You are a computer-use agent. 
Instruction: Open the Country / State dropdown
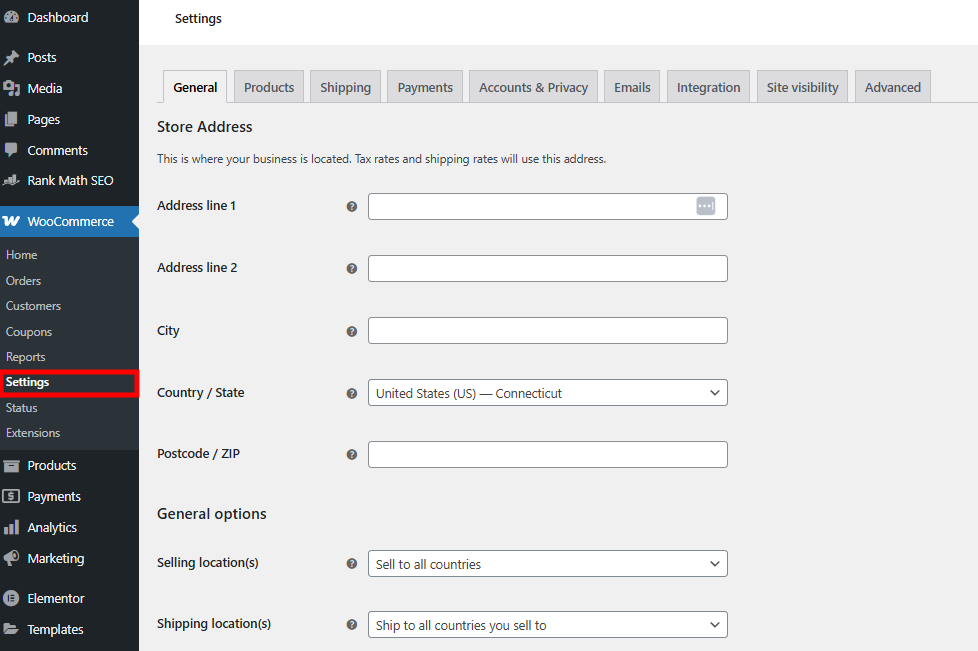tap(547, 393)
